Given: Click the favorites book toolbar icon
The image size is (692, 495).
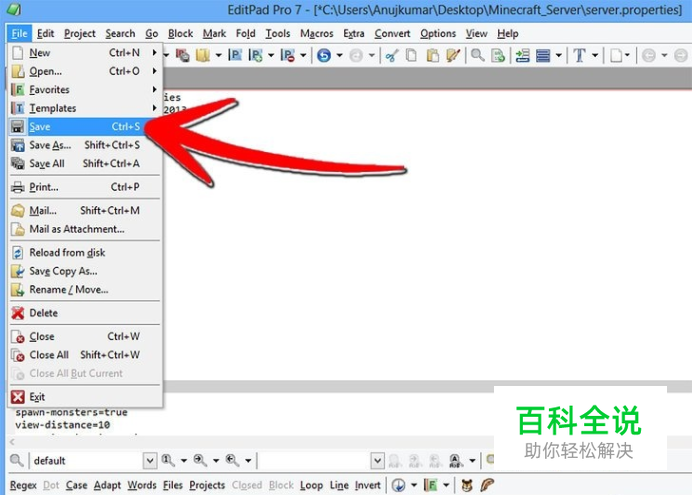Looking at the screenshot, I should tap(203, 55).
